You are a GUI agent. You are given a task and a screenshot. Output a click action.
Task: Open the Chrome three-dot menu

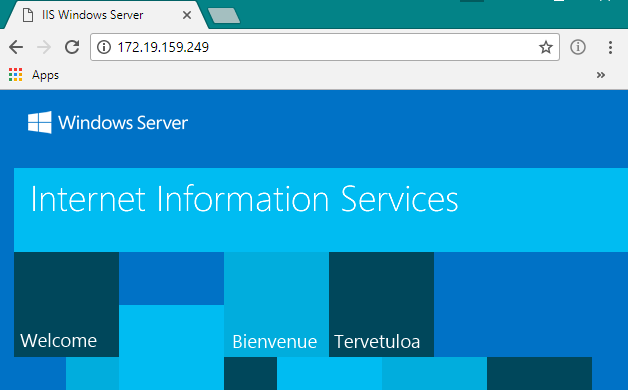(x=610, y=47)
